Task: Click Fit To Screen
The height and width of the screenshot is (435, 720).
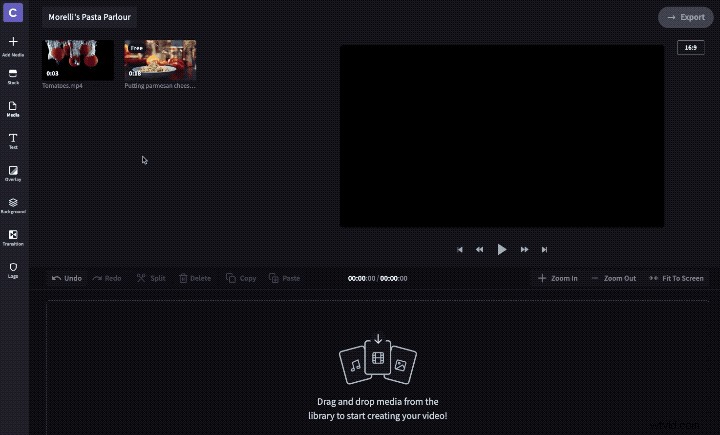Action: (676, 278)
